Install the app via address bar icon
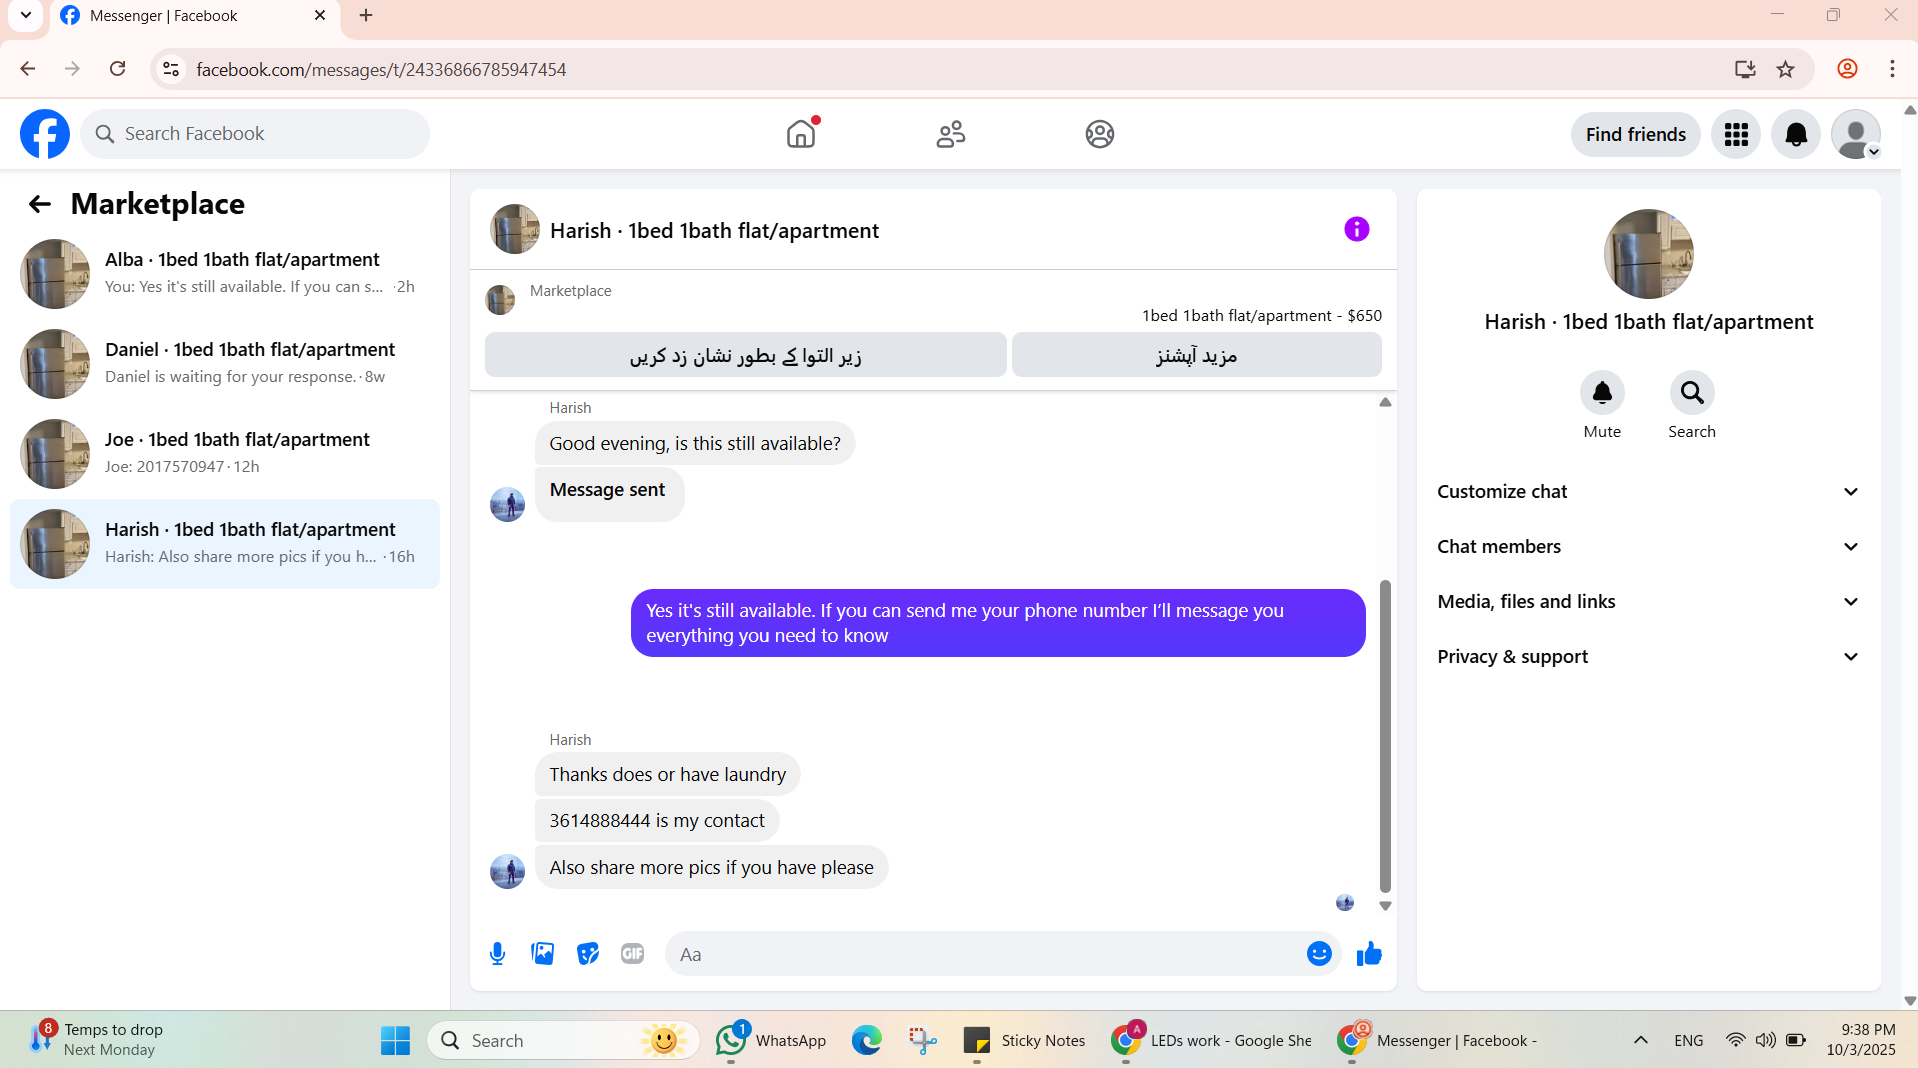 click(x=1745, y=69)
